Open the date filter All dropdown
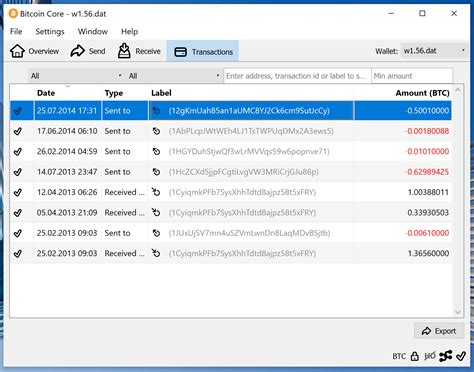The image size is (474, 372). tap(76, 76)
